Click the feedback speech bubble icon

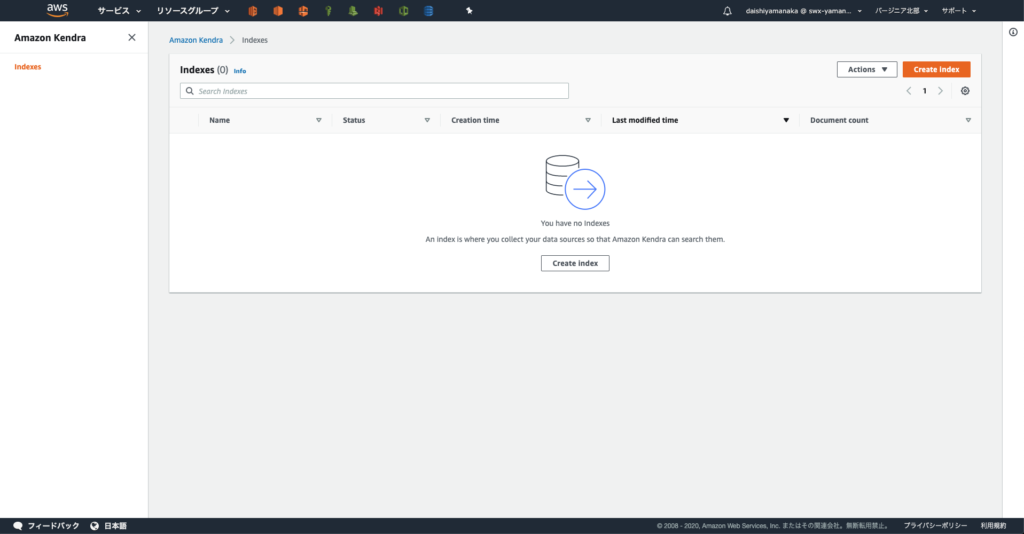tap(17, 526)
